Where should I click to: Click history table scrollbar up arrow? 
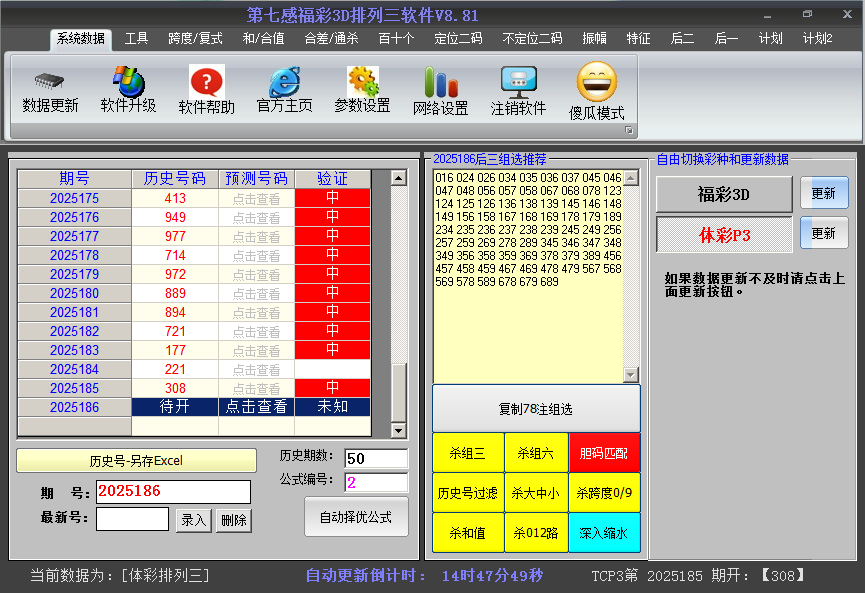coord(398,178)
